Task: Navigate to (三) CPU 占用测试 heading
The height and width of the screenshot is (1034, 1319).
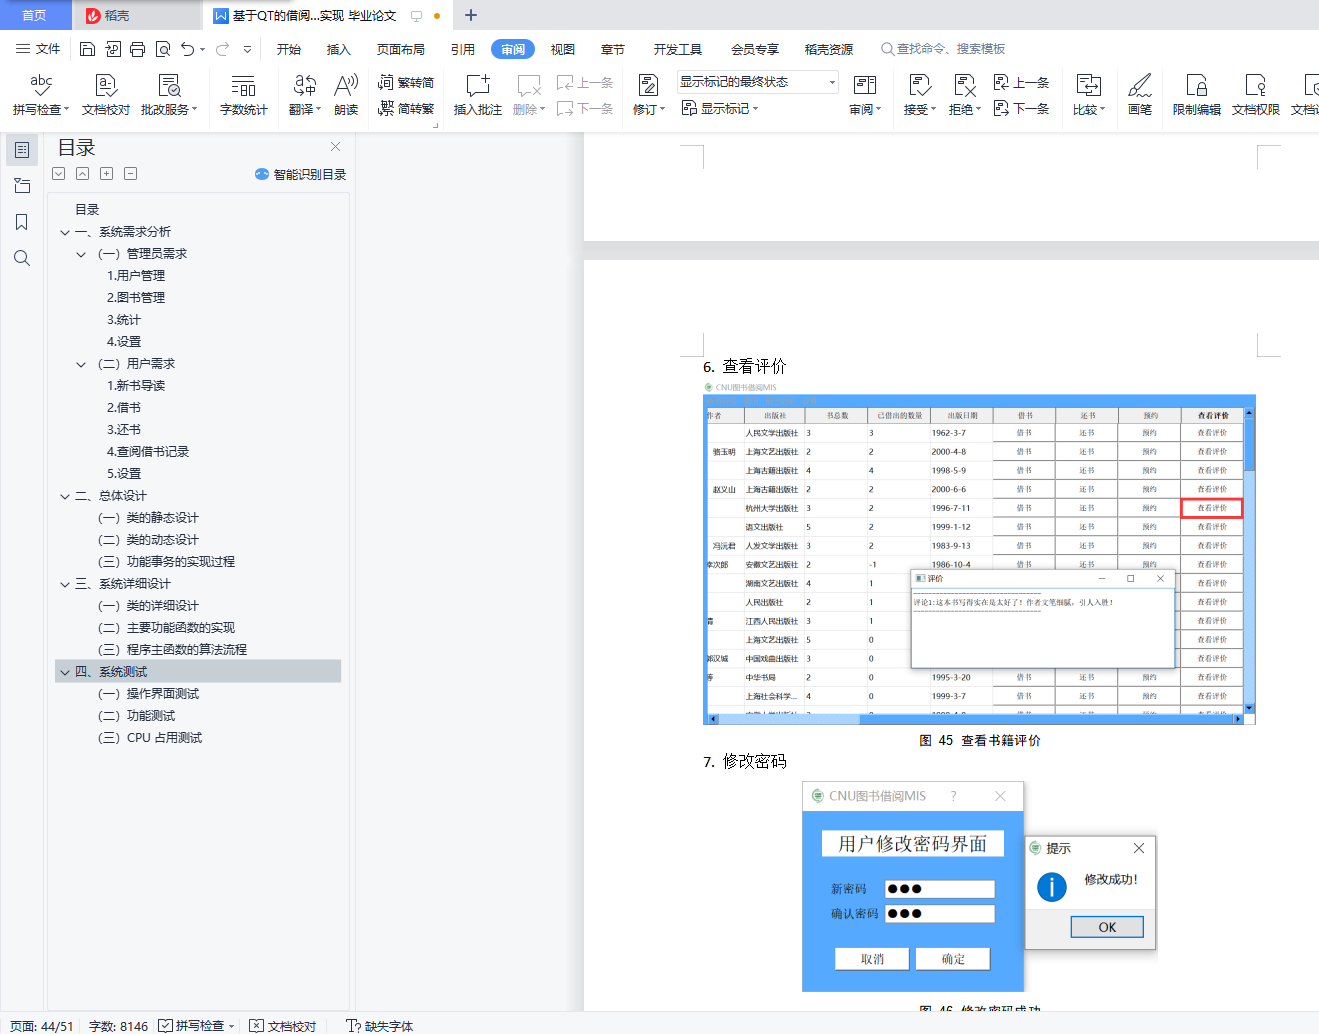Action: pyautogui.click(x=150, y=738)
